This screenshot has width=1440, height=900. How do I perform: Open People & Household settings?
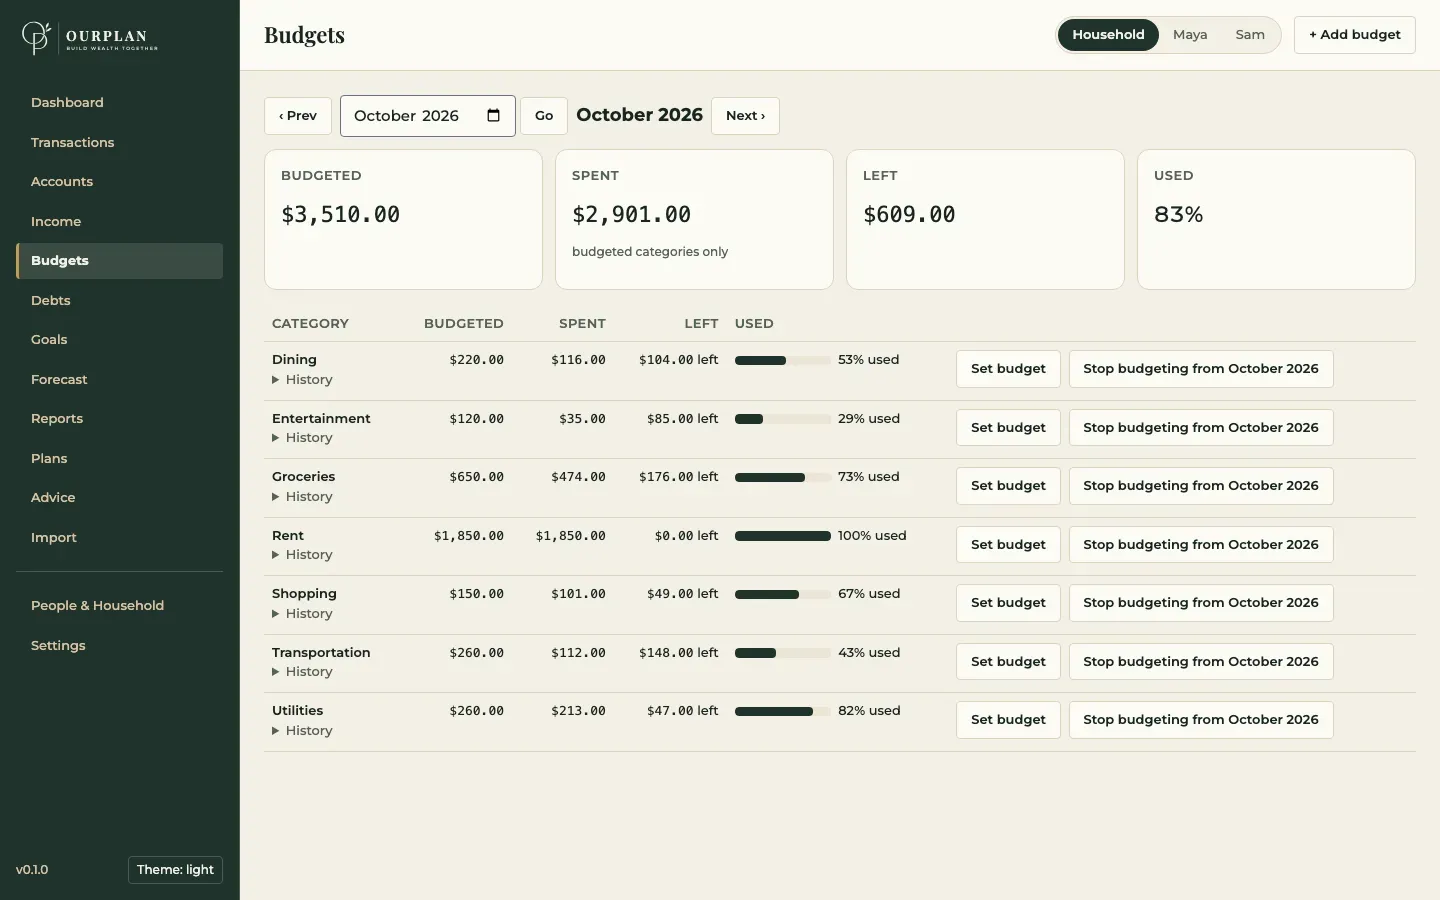pos(119,606)
